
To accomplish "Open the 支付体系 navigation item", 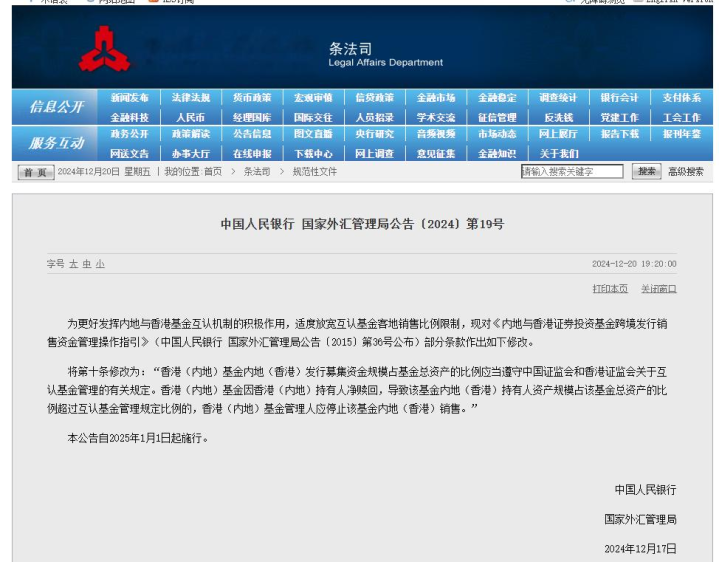I will (681, 98).
